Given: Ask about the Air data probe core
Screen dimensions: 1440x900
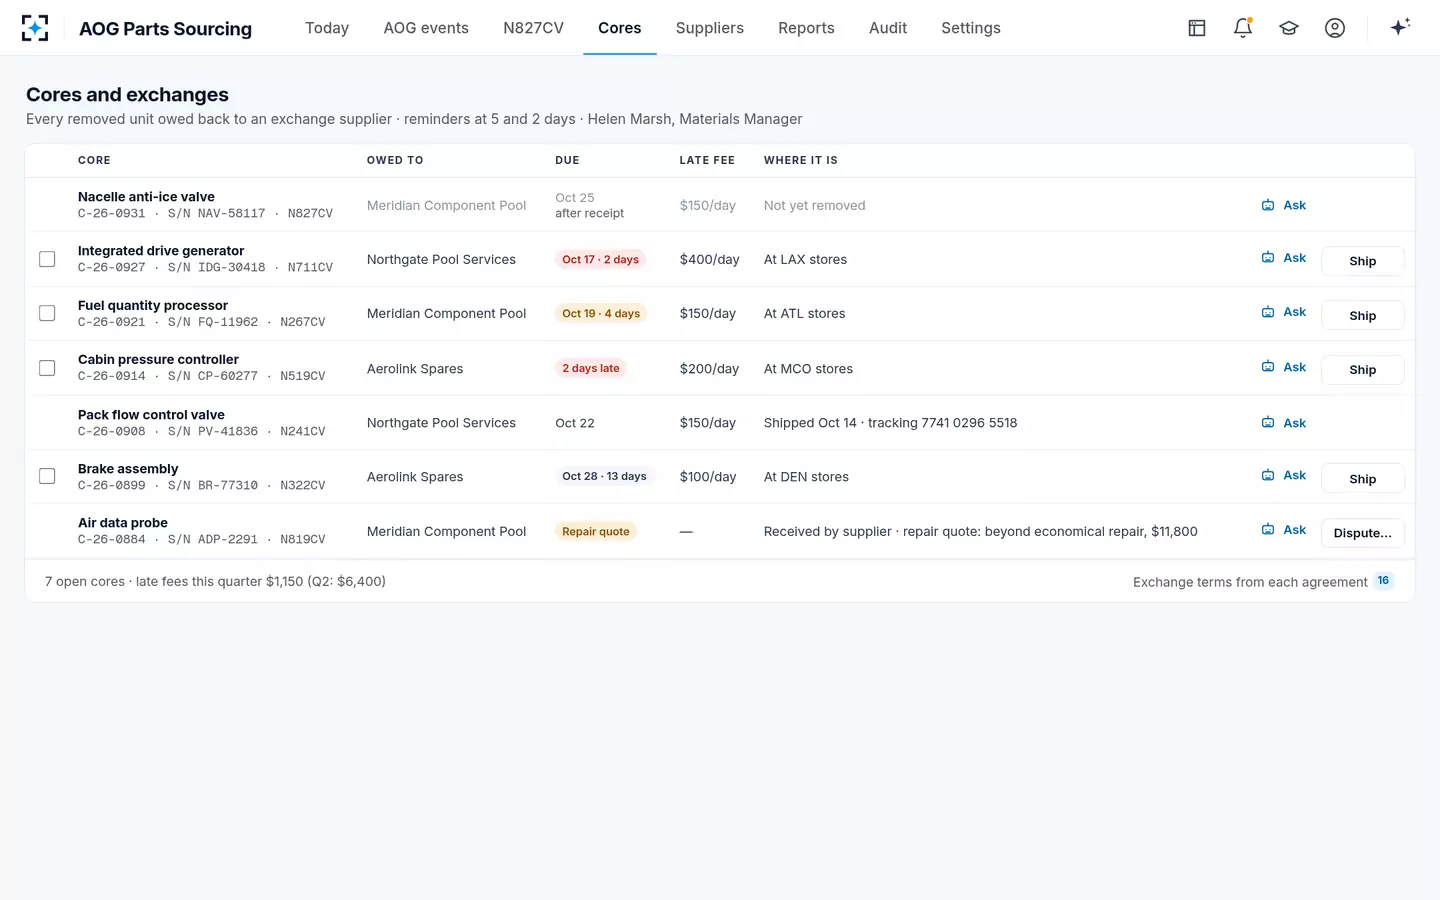Looking at the screenshot, I should pyautogui.click(x=1284, y=530).
